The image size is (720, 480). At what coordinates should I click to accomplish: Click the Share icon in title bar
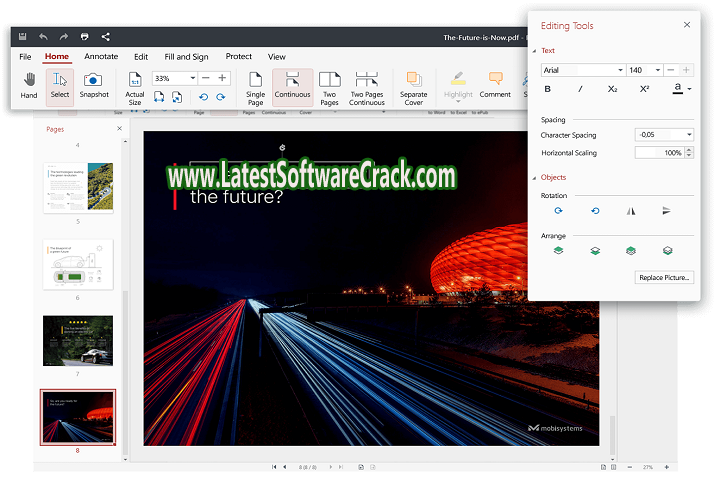106,37
